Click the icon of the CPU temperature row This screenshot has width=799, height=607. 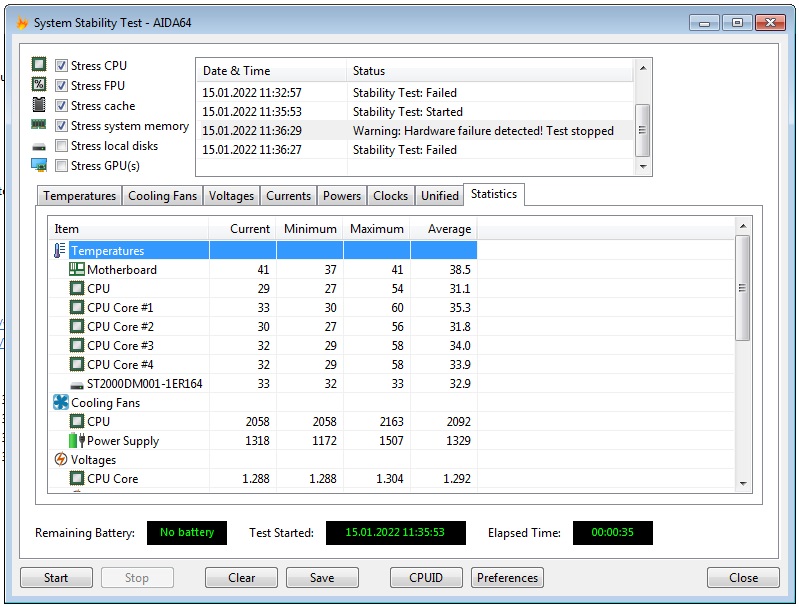76,288
